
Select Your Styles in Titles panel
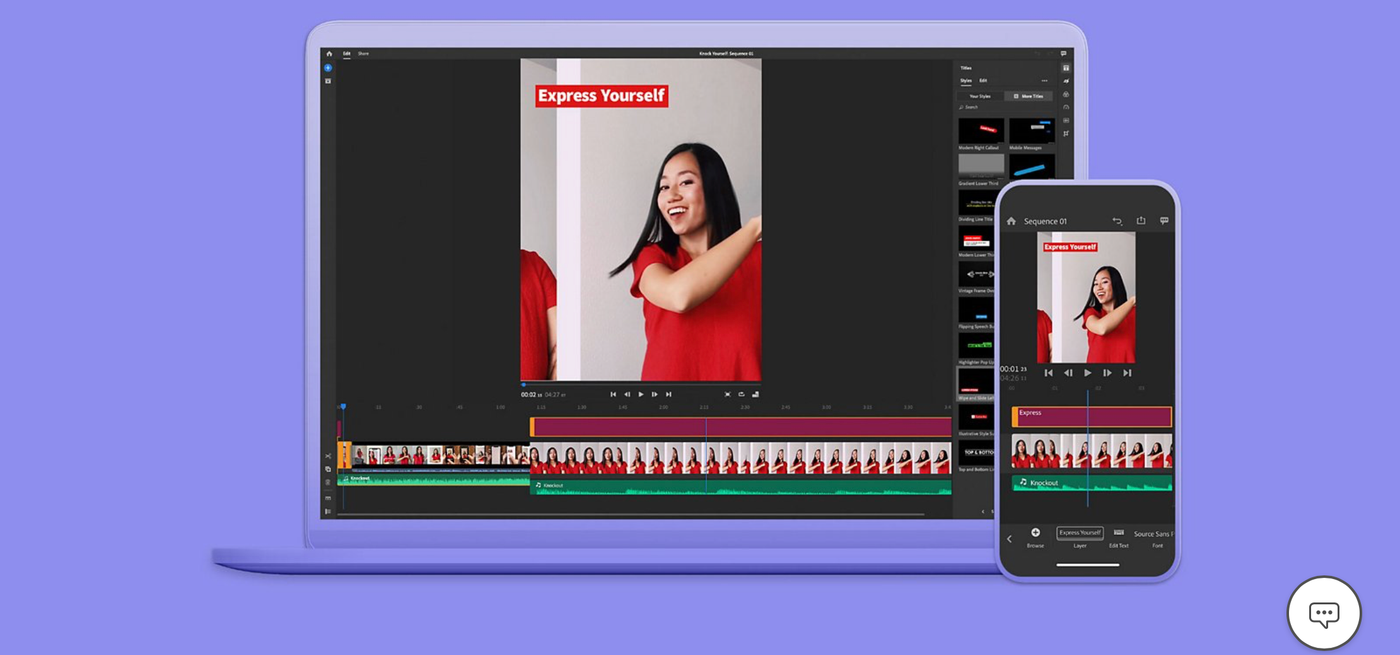click(980, 96)
